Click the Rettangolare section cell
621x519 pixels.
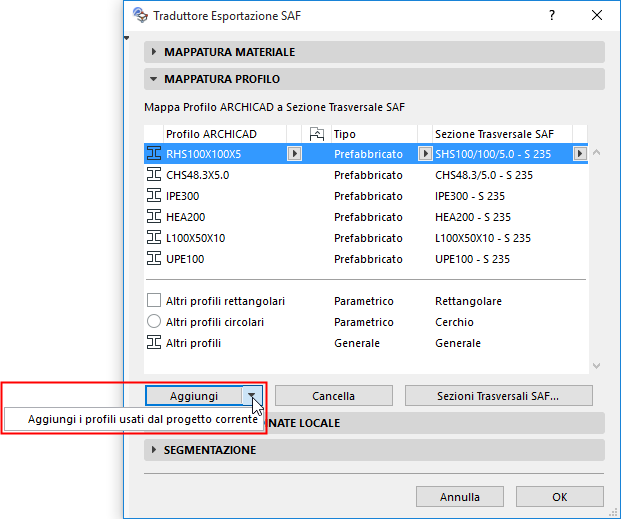pos(468,301)
